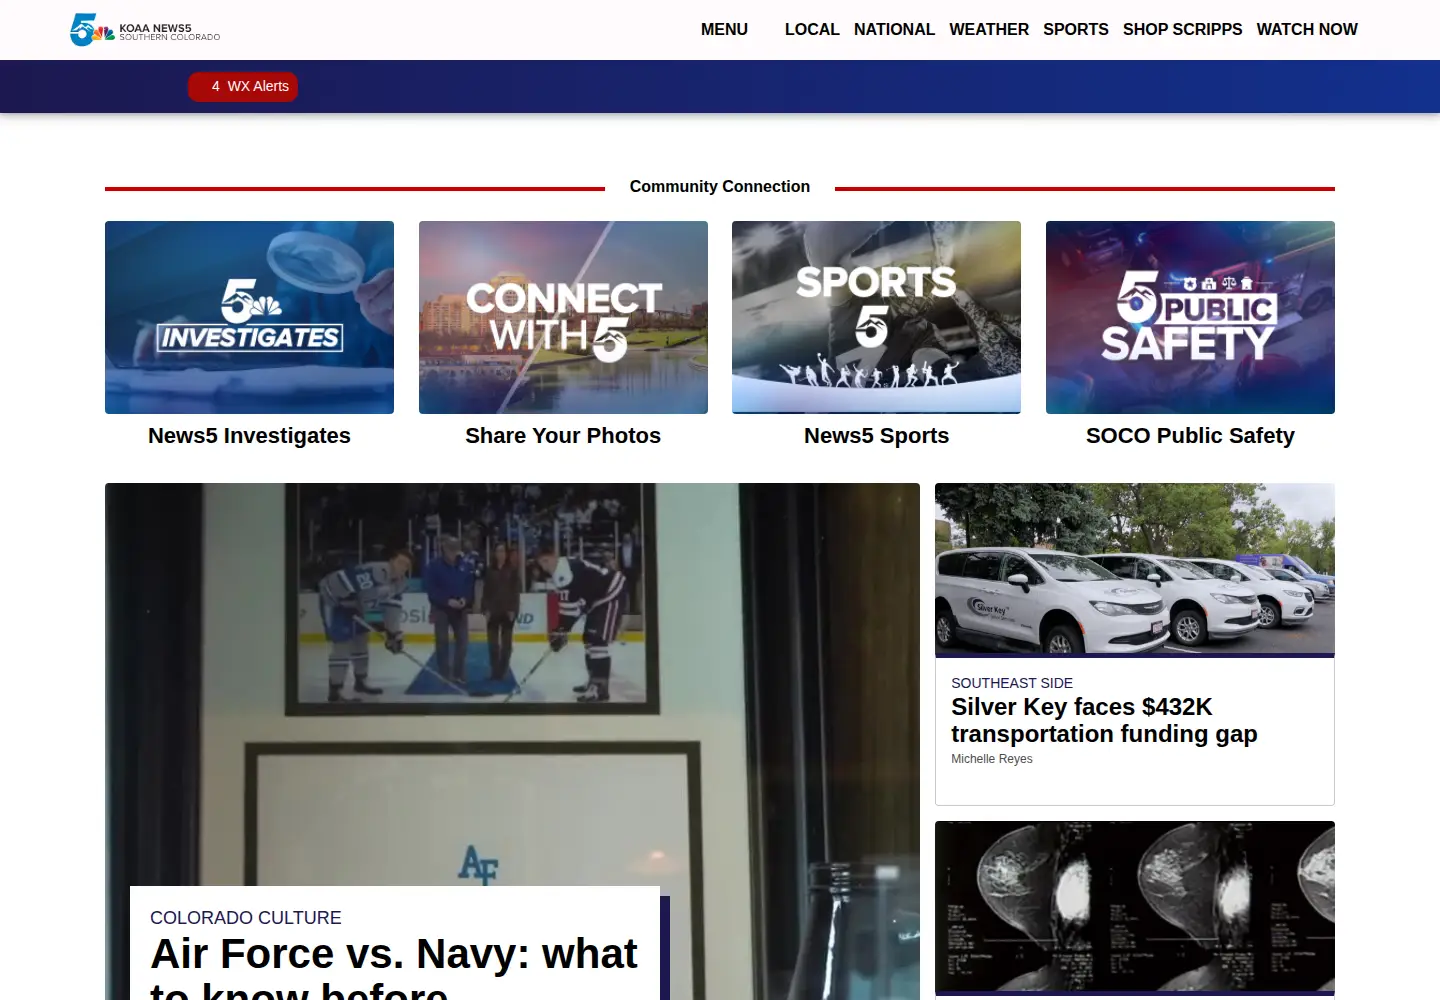
Task: Open the MENU navigation item
Action: [724, 30]
